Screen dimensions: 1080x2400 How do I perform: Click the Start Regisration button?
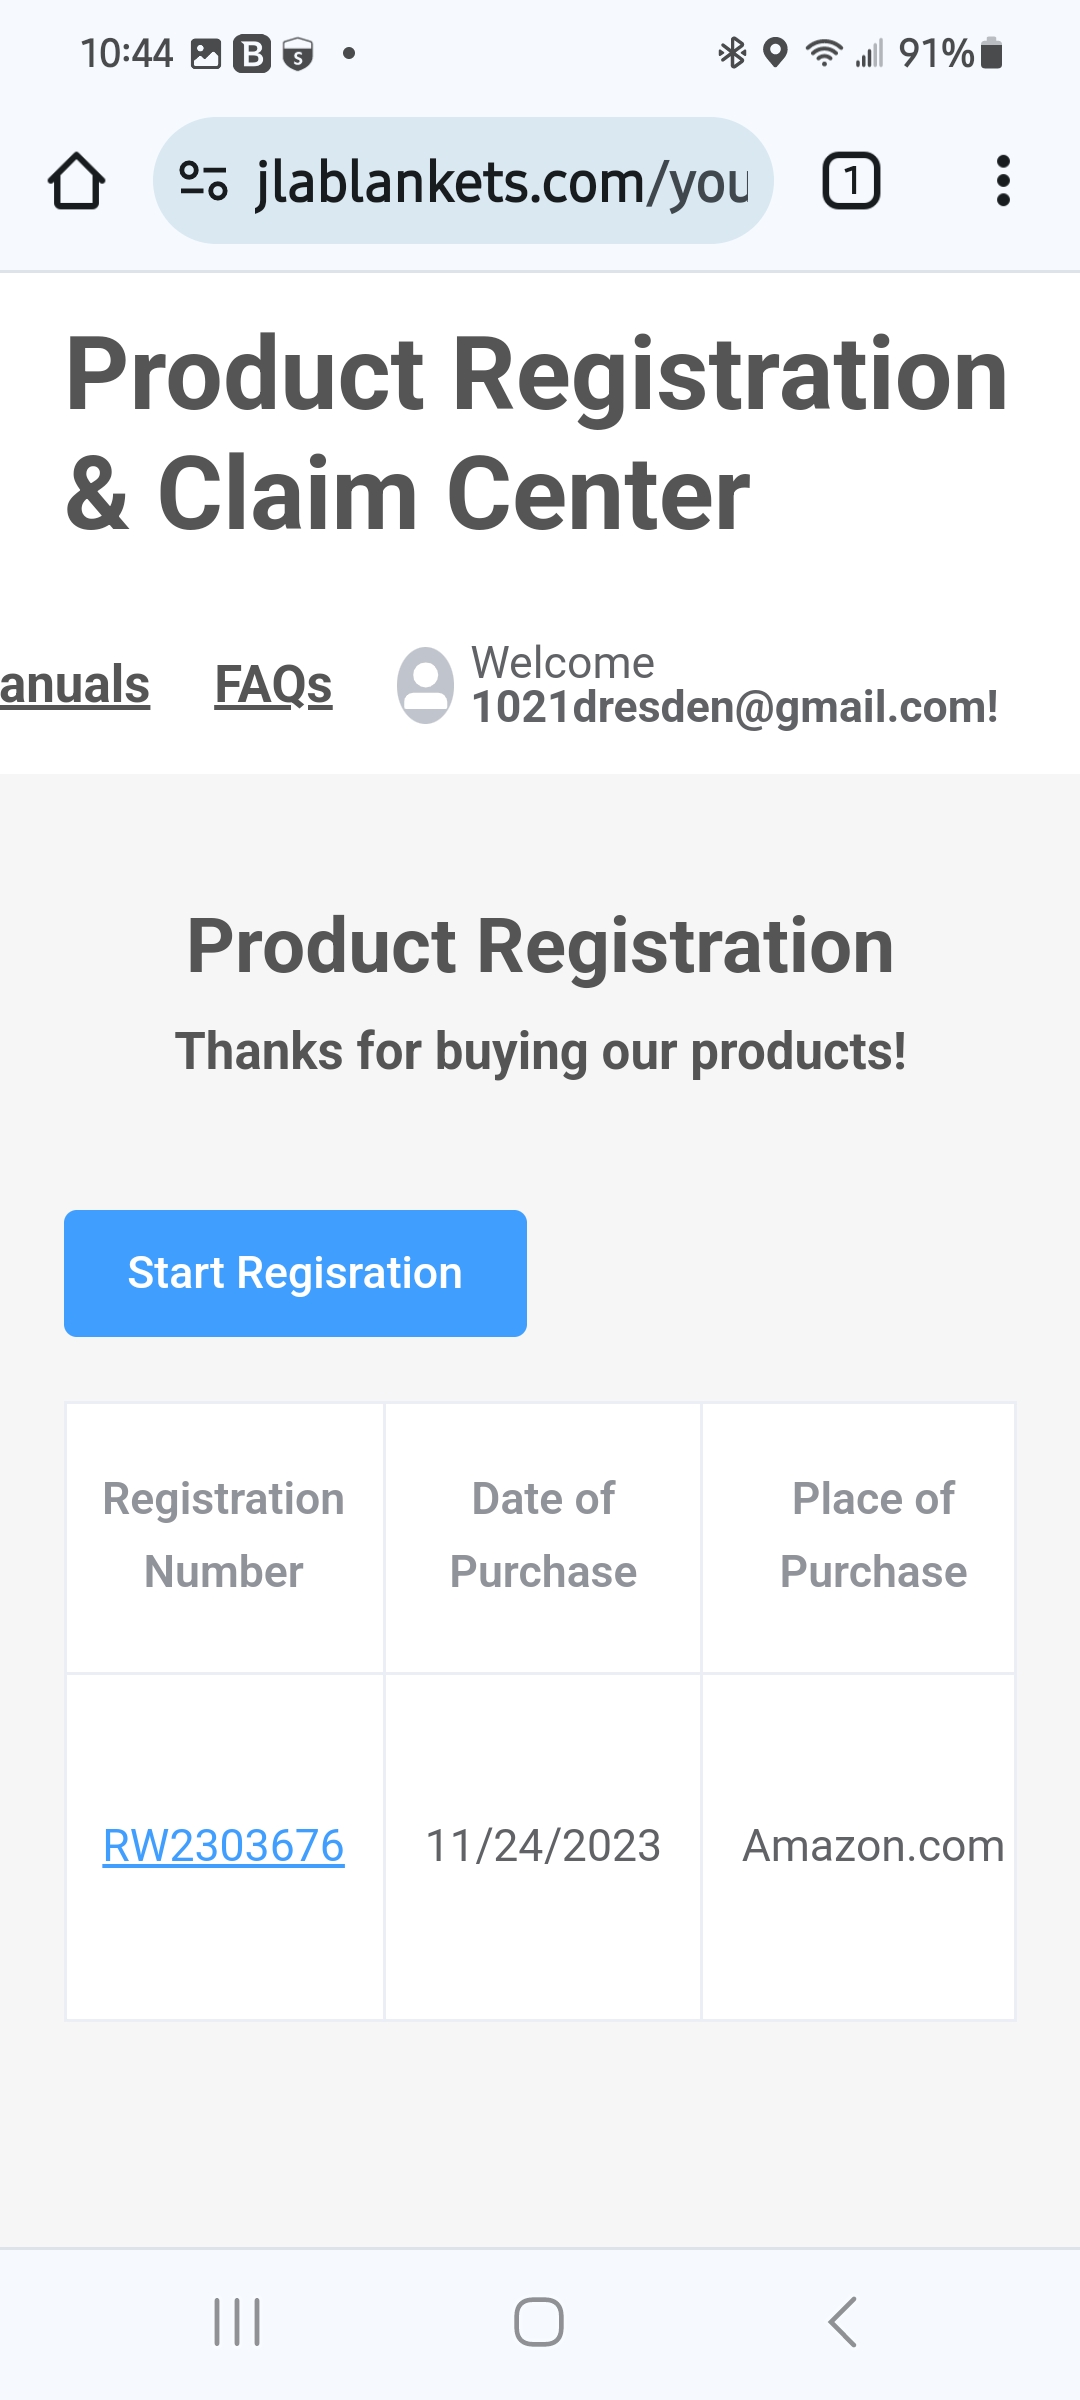click(x=295, y=1273)
